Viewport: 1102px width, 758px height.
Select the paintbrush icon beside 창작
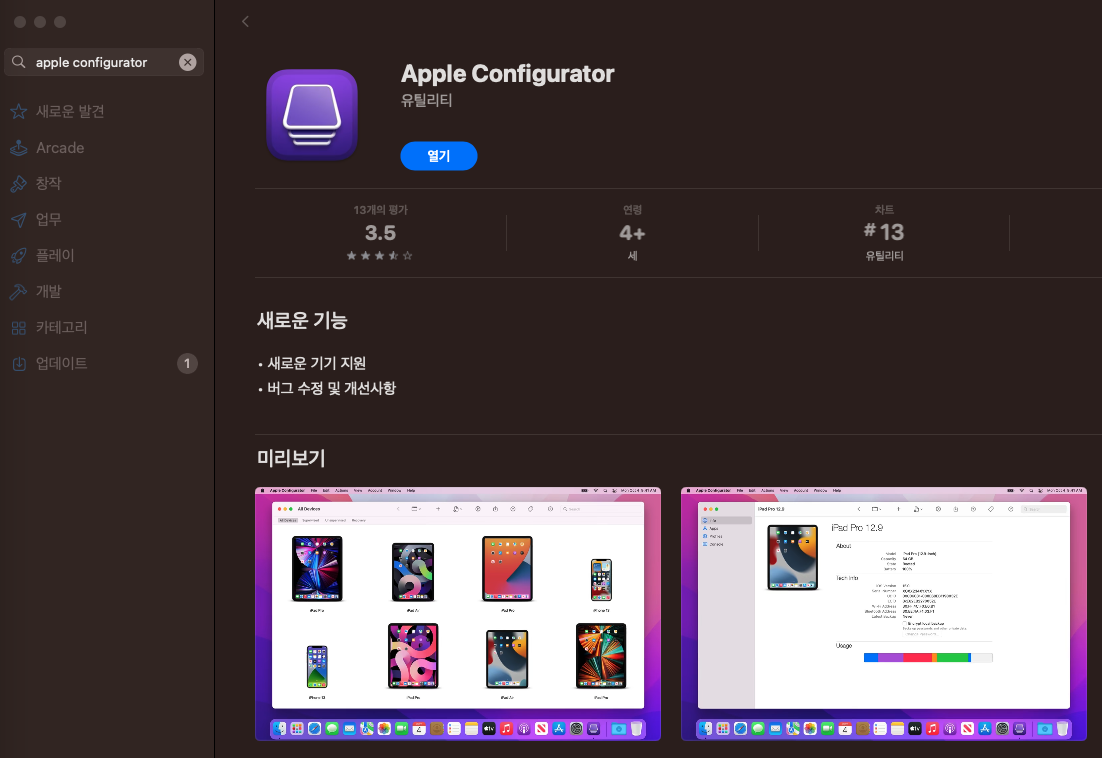pos(19,183)
